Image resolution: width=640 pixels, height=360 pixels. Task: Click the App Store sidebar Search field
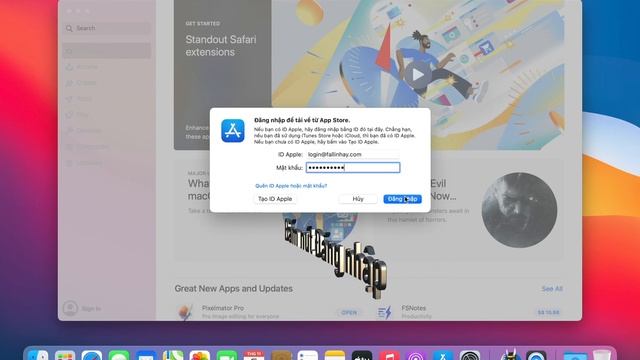pyautogui.click(x=107, y=28)
